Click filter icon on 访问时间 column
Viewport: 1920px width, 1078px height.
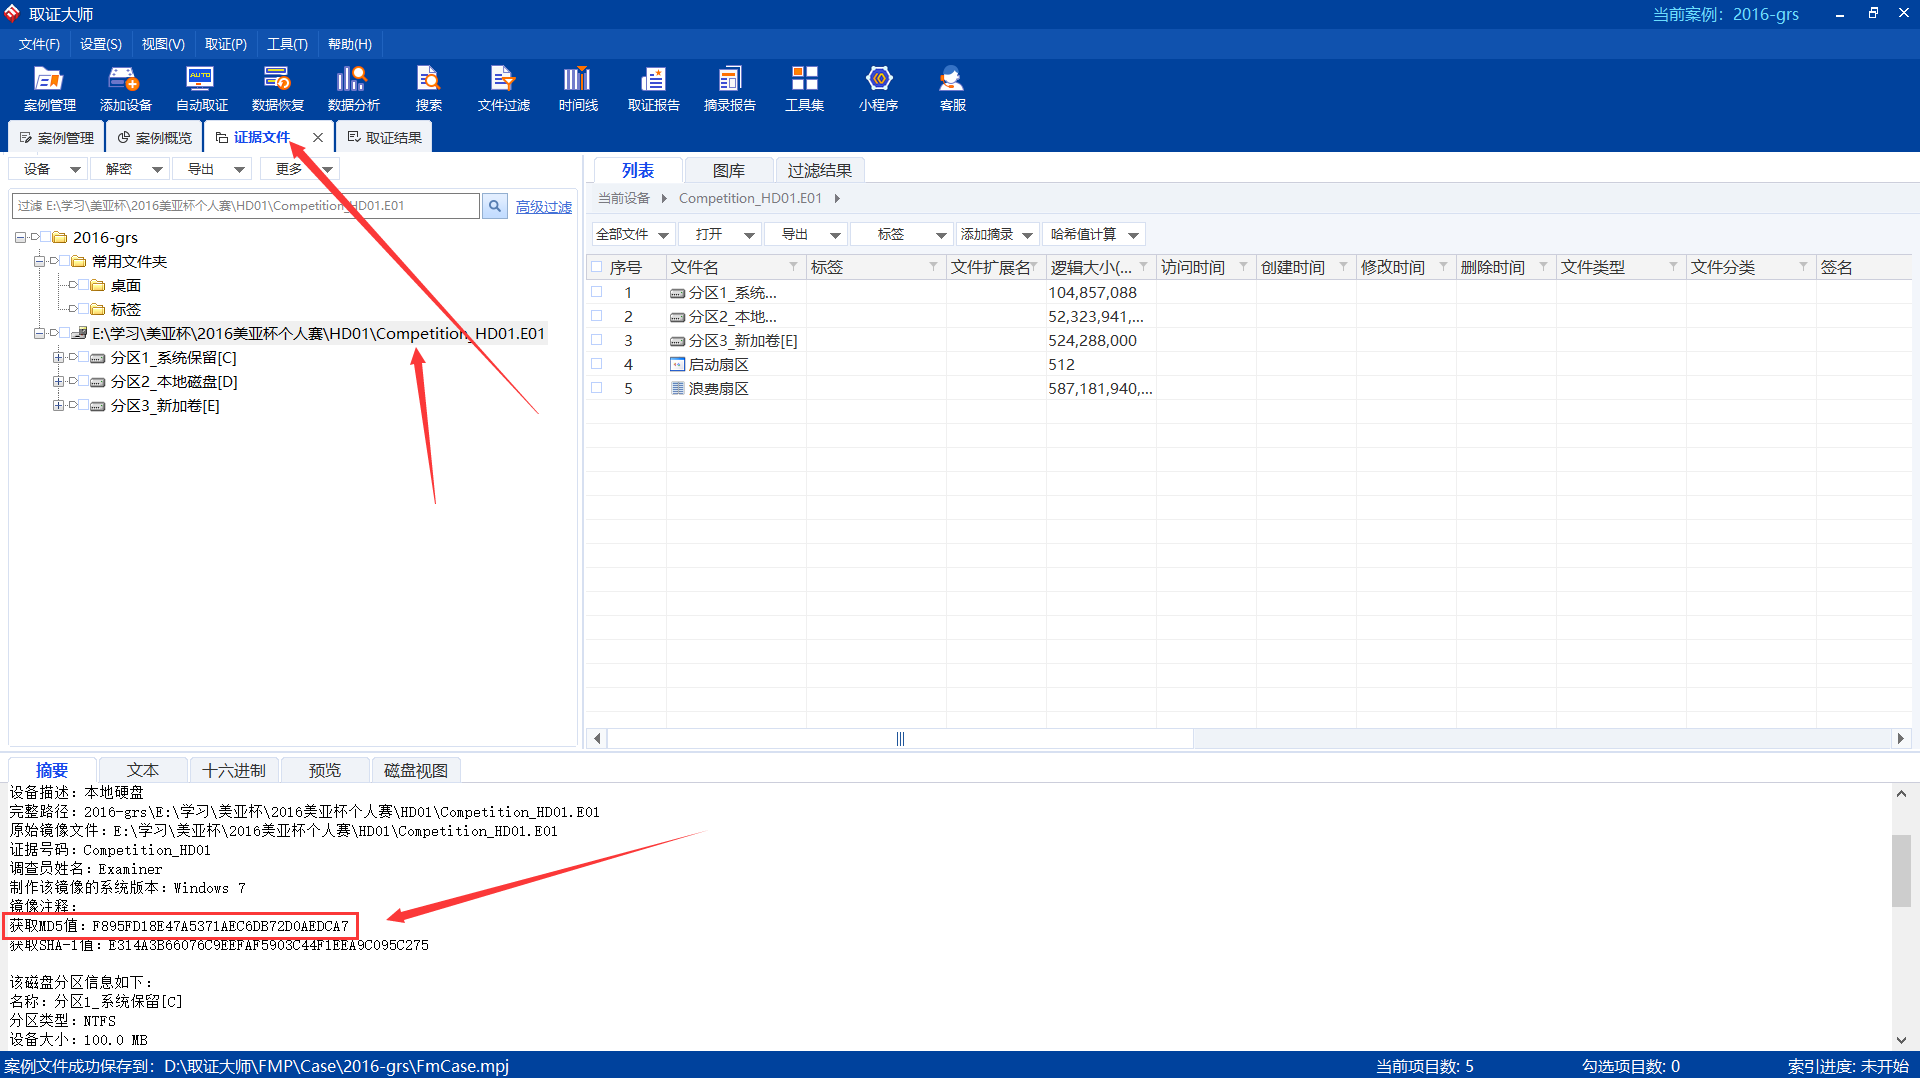click(1243, 266)
